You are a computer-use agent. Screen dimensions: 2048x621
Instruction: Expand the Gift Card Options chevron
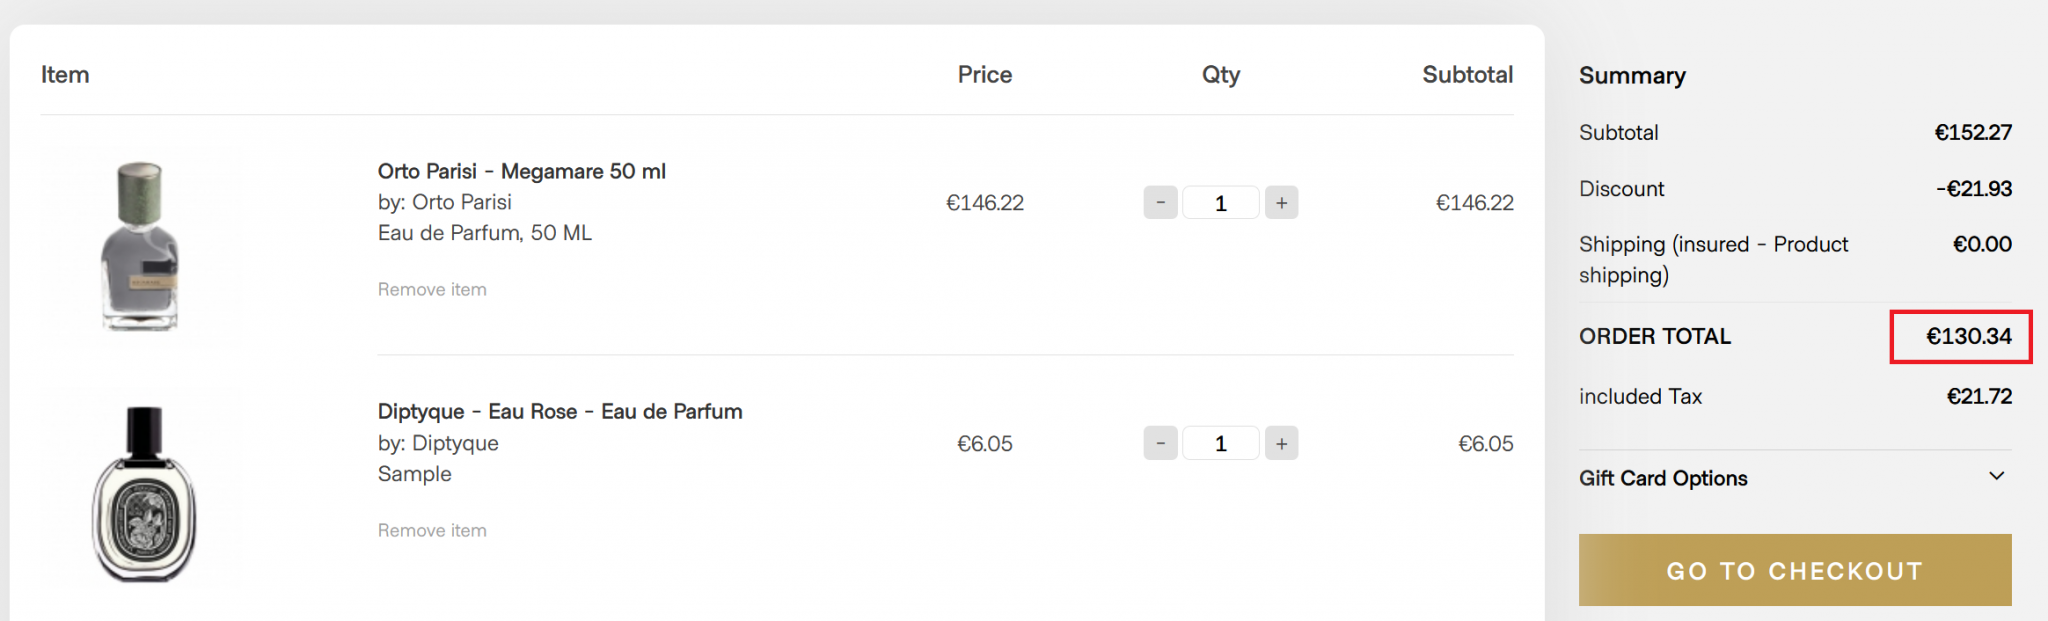pyautogui.click(x=1996, y=477)
